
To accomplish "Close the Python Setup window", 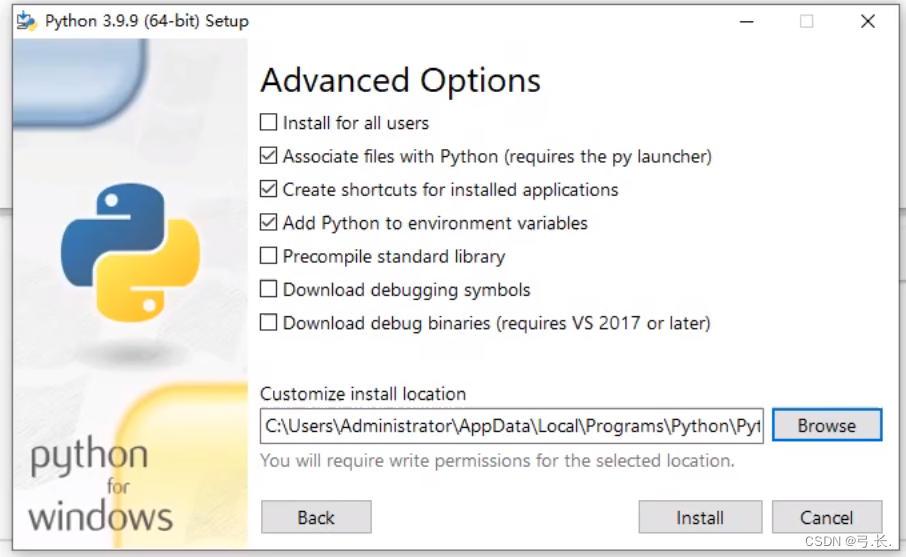I will (x=867, y=21).
